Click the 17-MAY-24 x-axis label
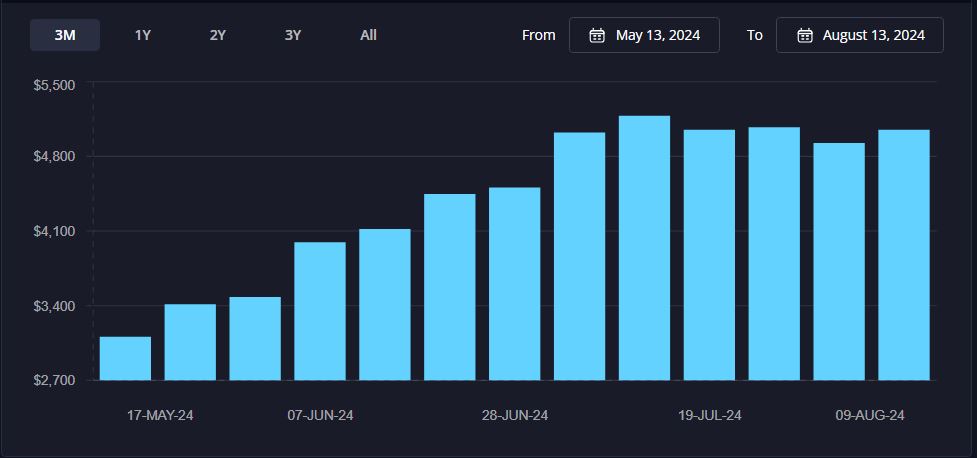This screenshot has width=977, height=458. (159, 415)
